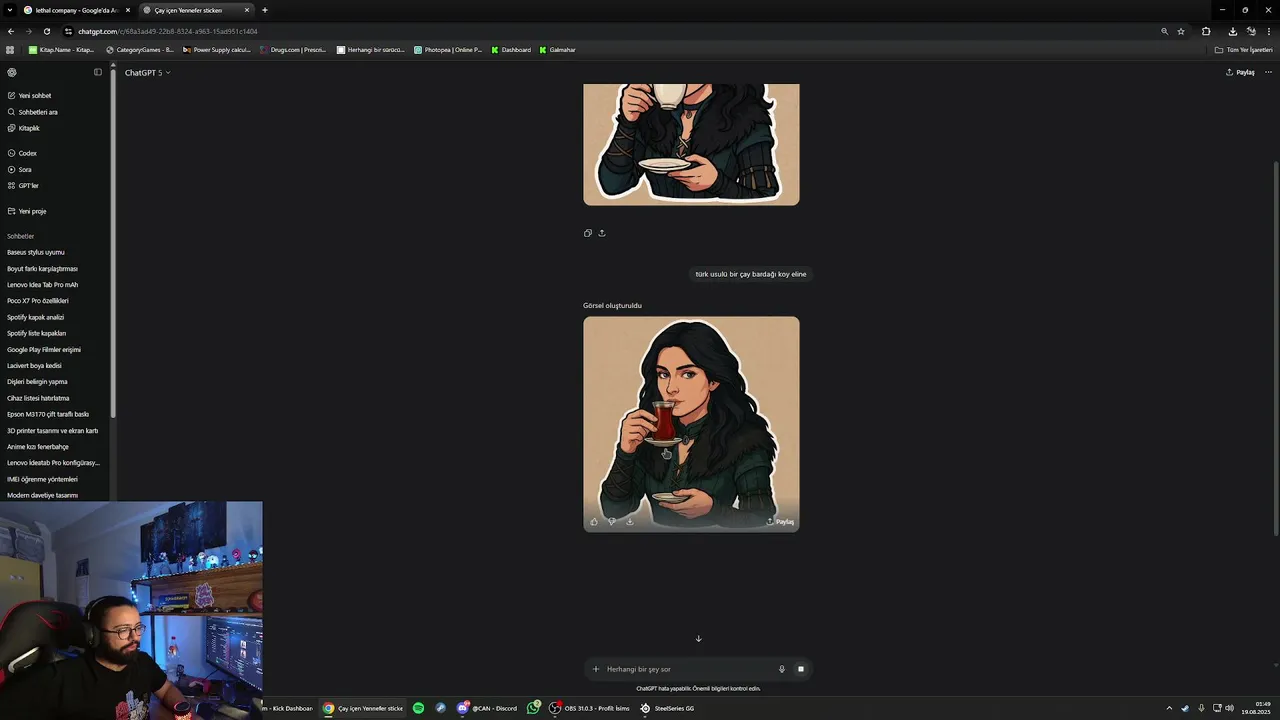Open the ChatGPT 5 model dropdown

[x=147, y=72]
